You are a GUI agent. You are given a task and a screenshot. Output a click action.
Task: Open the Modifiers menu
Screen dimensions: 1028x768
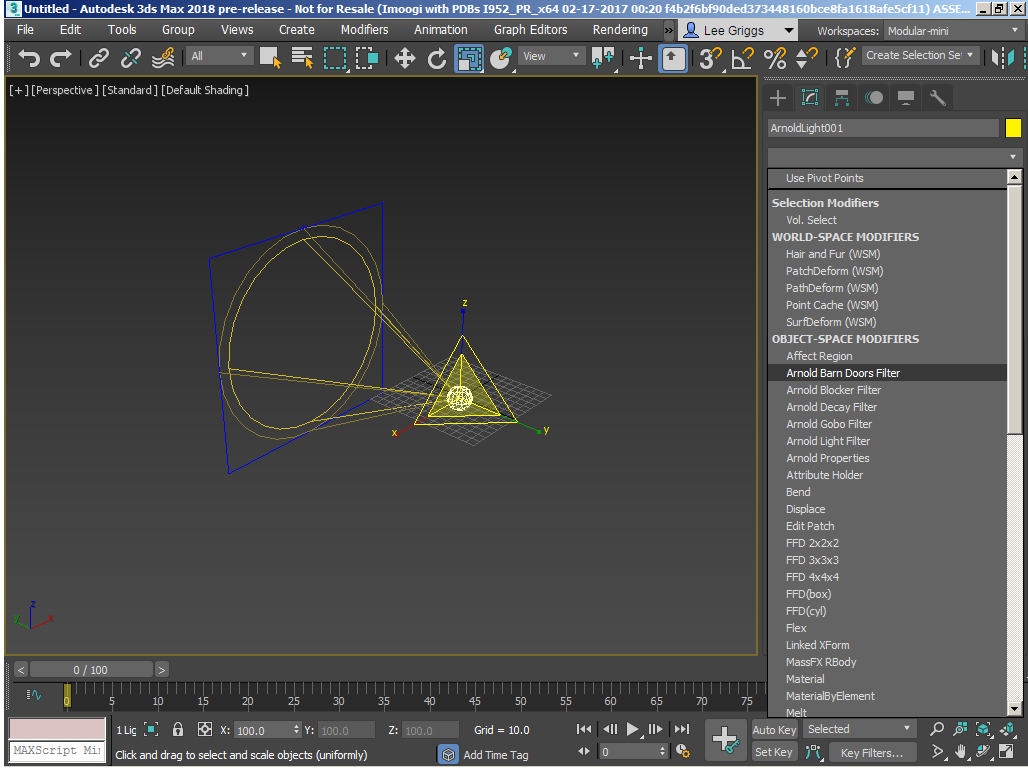364,30
